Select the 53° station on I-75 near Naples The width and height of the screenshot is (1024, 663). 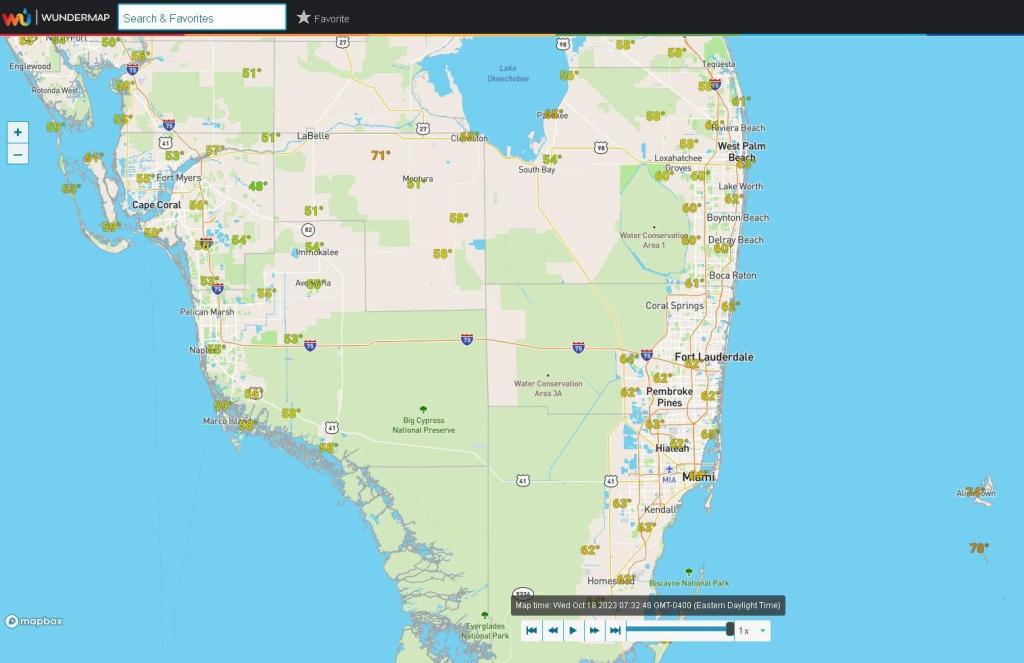tap(293, 338)
